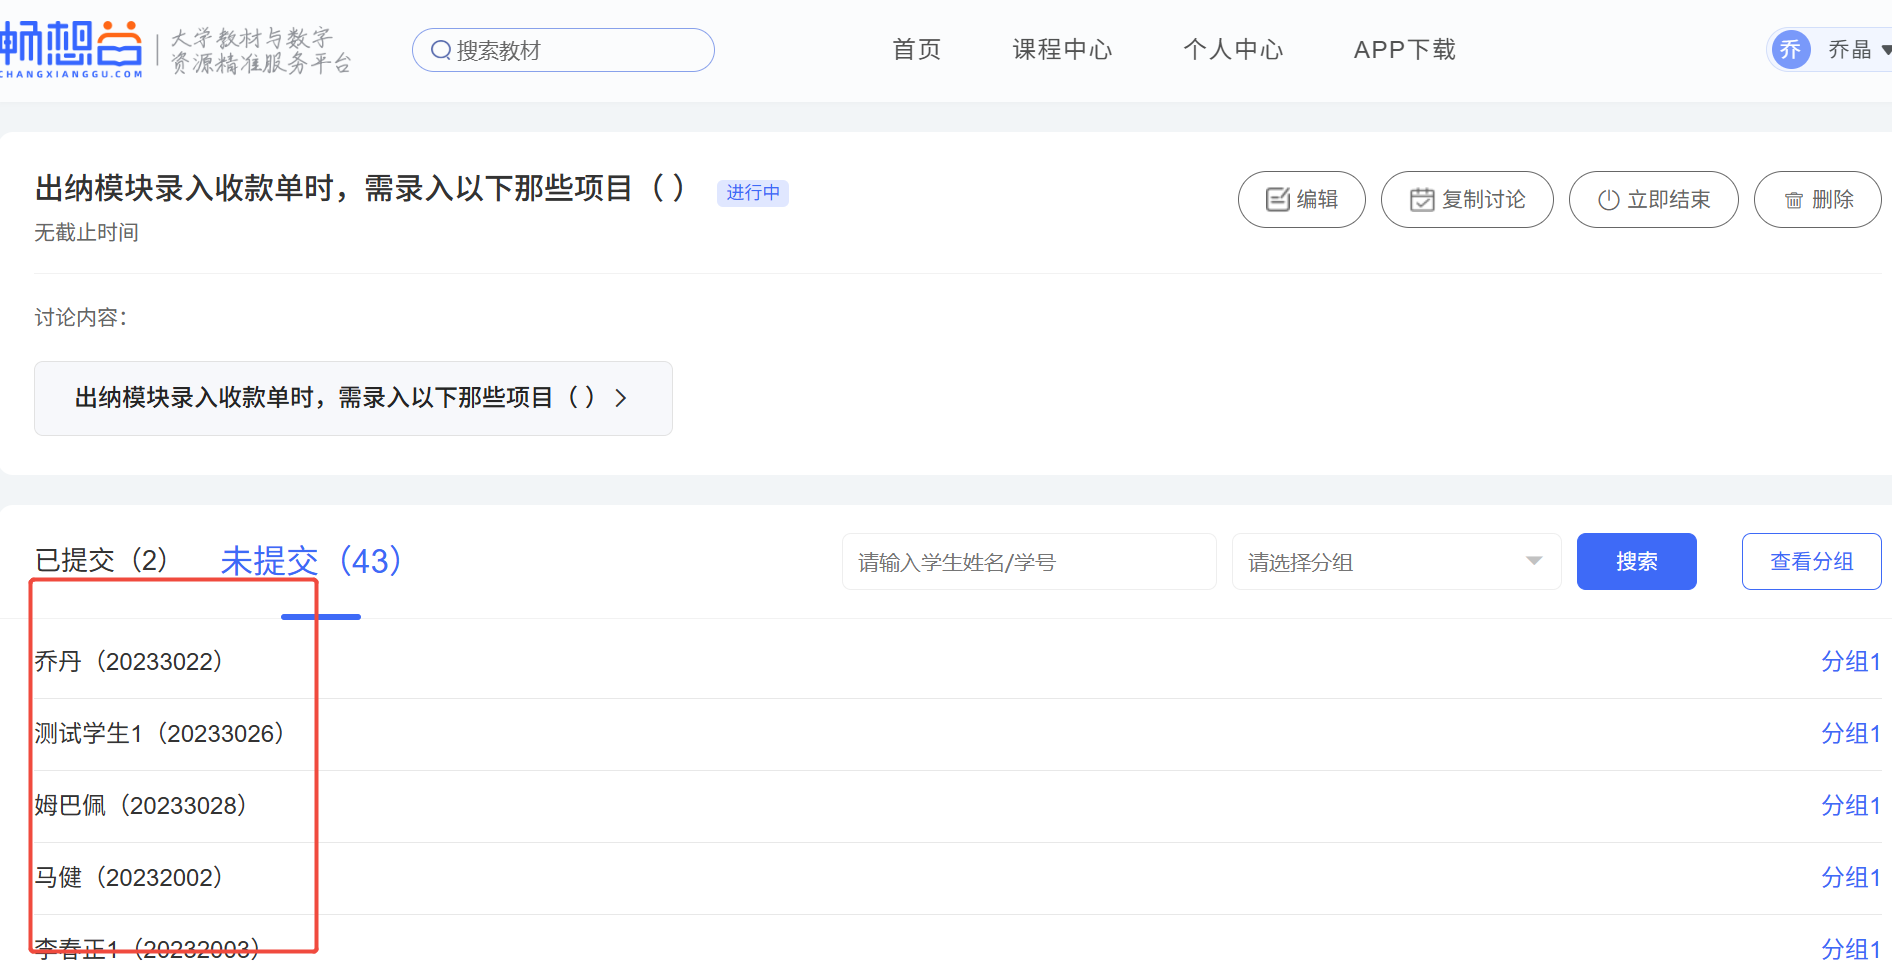Select the 未提交 (43) tab
Screen dimensions: 1892x969
click(310, 561)
